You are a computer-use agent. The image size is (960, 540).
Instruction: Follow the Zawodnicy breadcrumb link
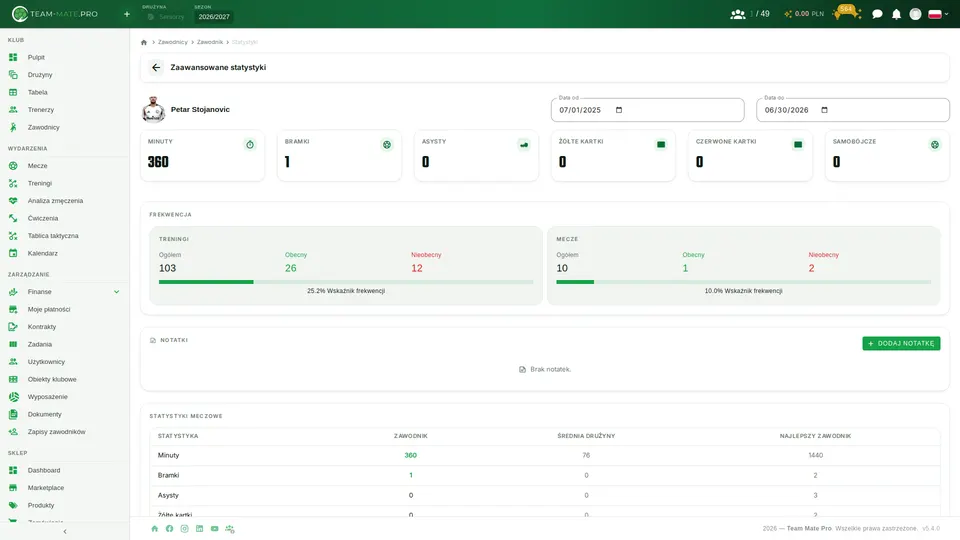coord(173,42)
